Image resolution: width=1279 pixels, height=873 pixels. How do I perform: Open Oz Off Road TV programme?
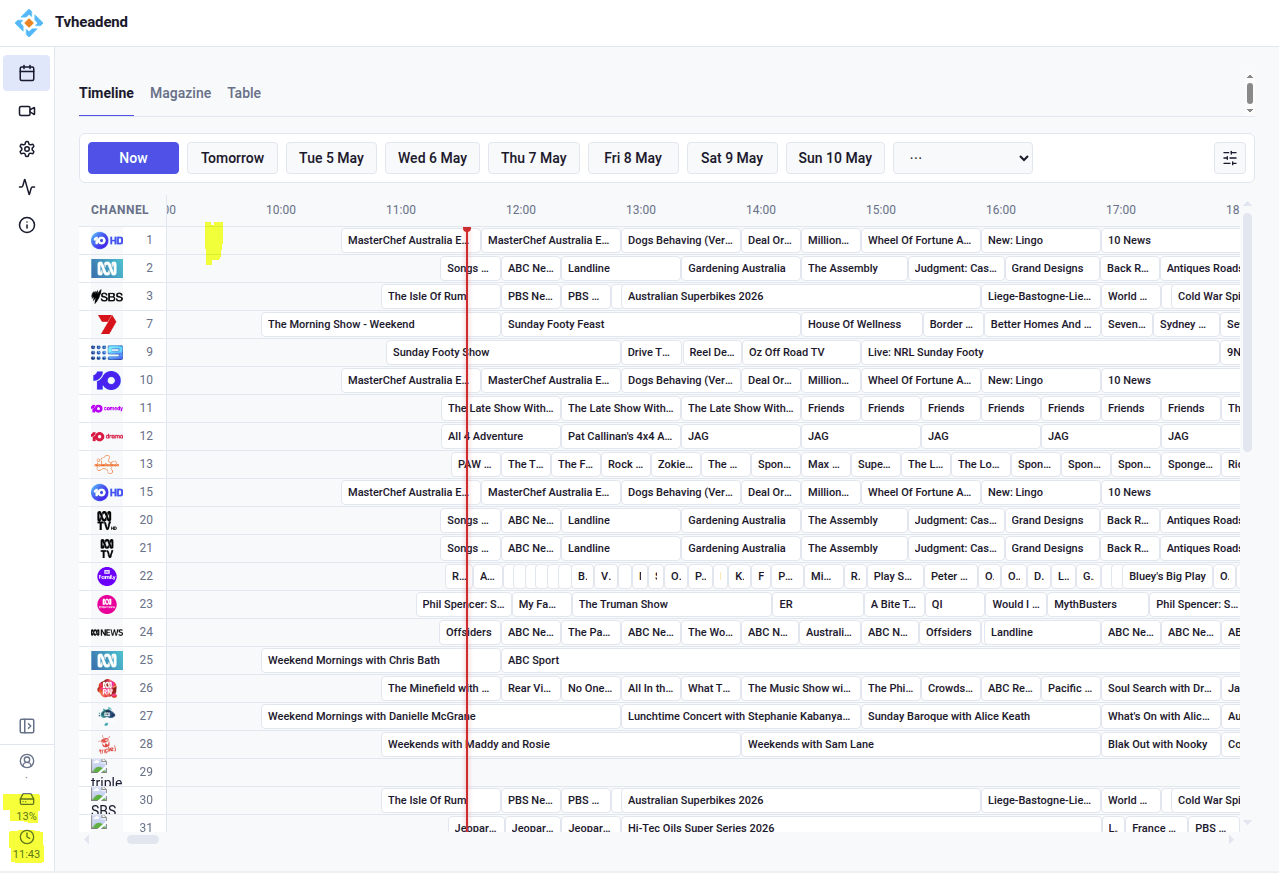coord(801,352)
